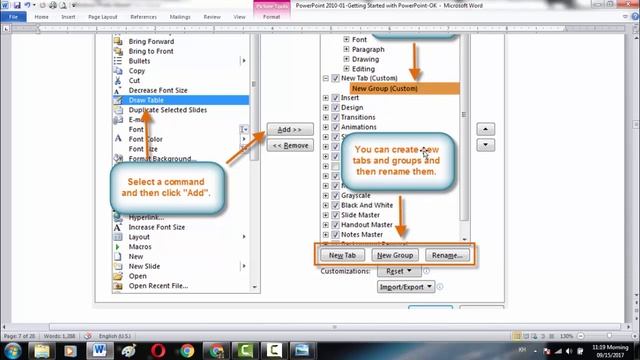This screenshot has height=360, width=640.
Task: Open the Word taskbar icon
Action: tap(99, 351)
